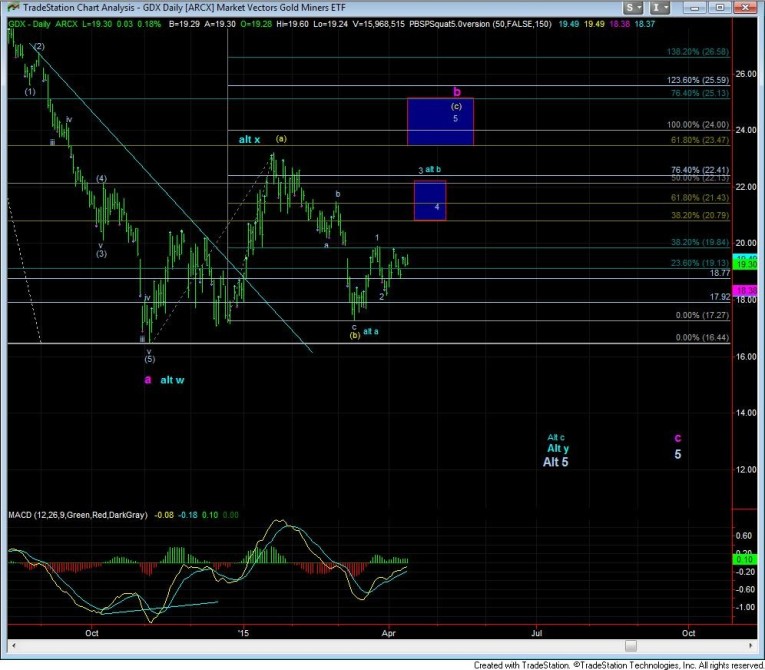Viewport: 765px width, 670px height.
Task: Click the Lo=19.24 low readout
Action: [x=331, y=24]
